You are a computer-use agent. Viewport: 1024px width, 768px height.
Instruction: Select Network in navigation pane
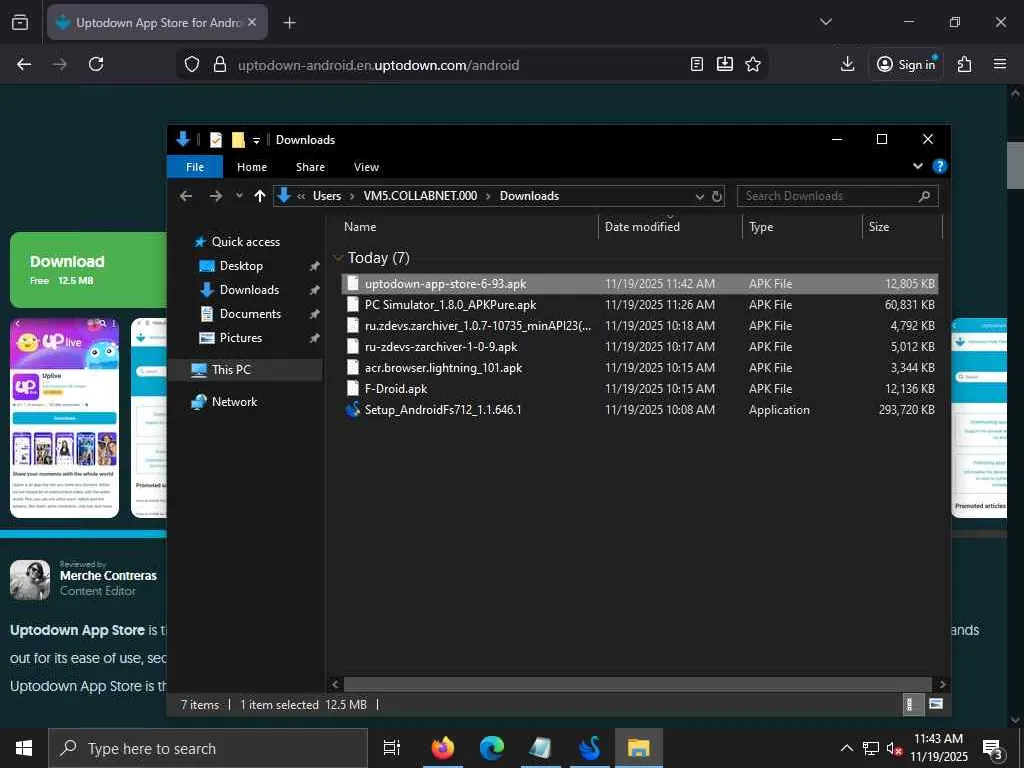234,402
